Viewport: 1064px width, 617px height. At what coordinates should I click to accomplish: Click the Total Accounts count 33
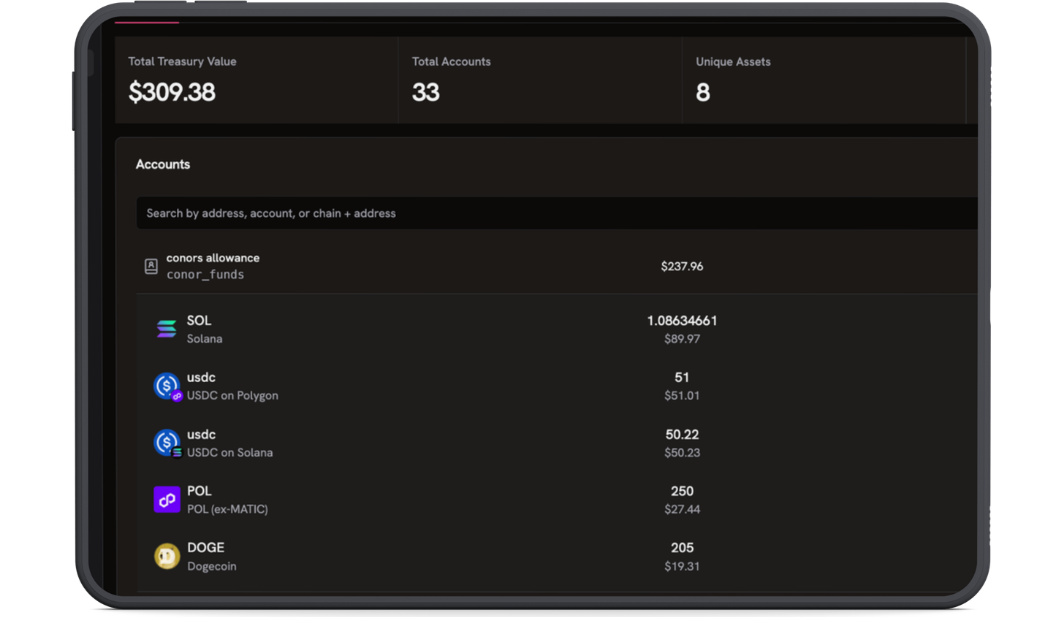[x=425, y=92]
